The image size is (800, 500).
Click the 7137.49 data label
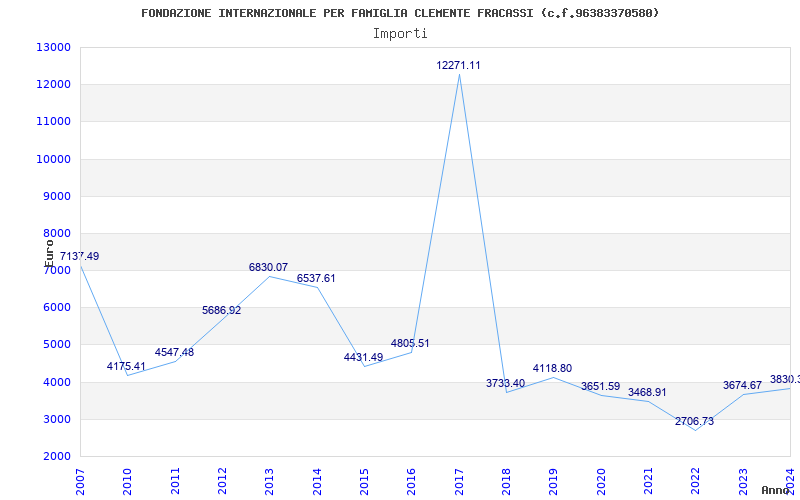click(80, 256)
